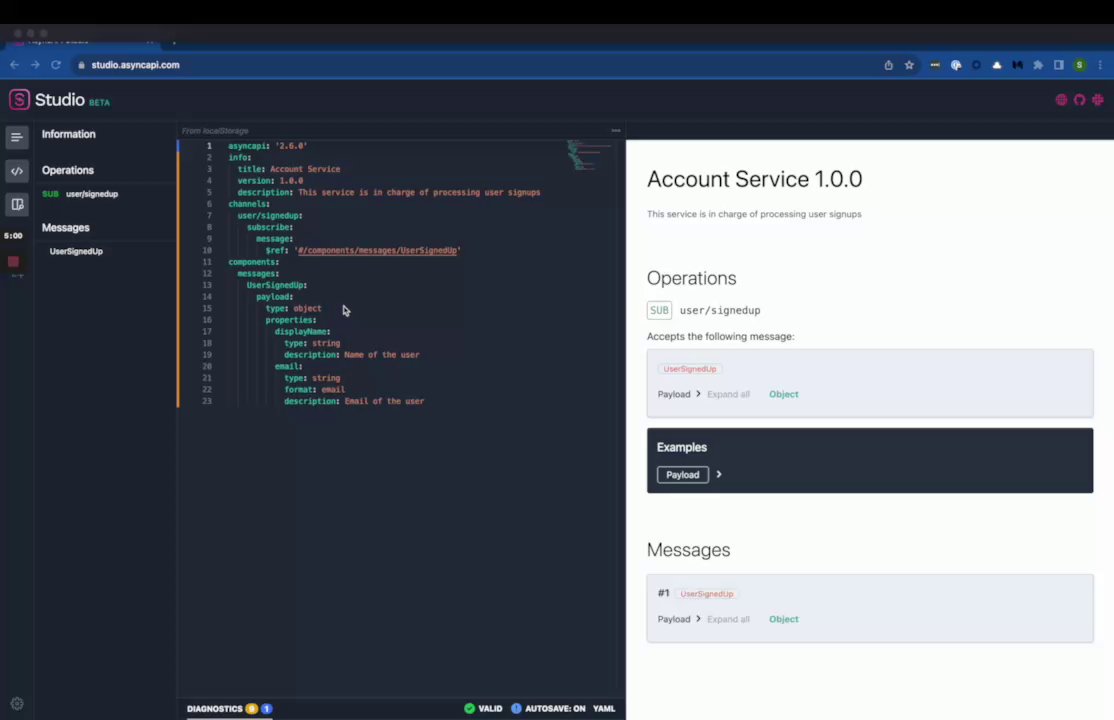Follow the #/components/messages/UserSignedUp reference link

[x=377, y=250]
